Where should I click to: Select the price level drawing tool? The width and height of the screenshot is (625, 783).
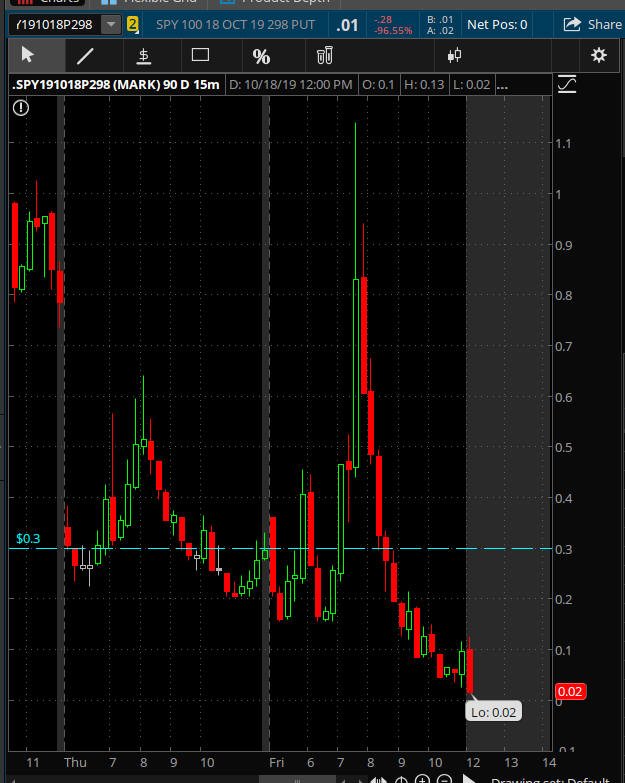(144, 55)
